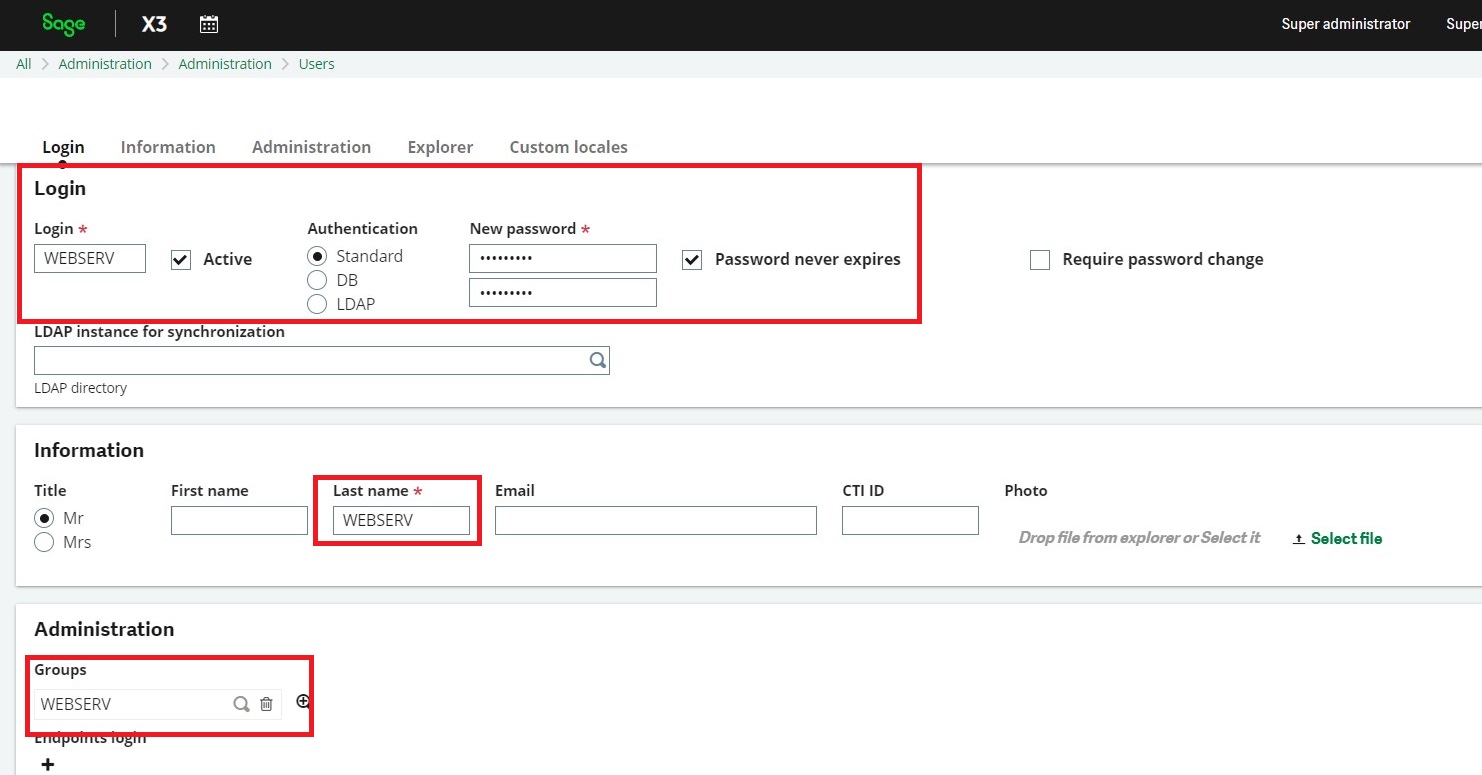
Task: Select the Mrs title option
Action: click(x=44, y=541)
